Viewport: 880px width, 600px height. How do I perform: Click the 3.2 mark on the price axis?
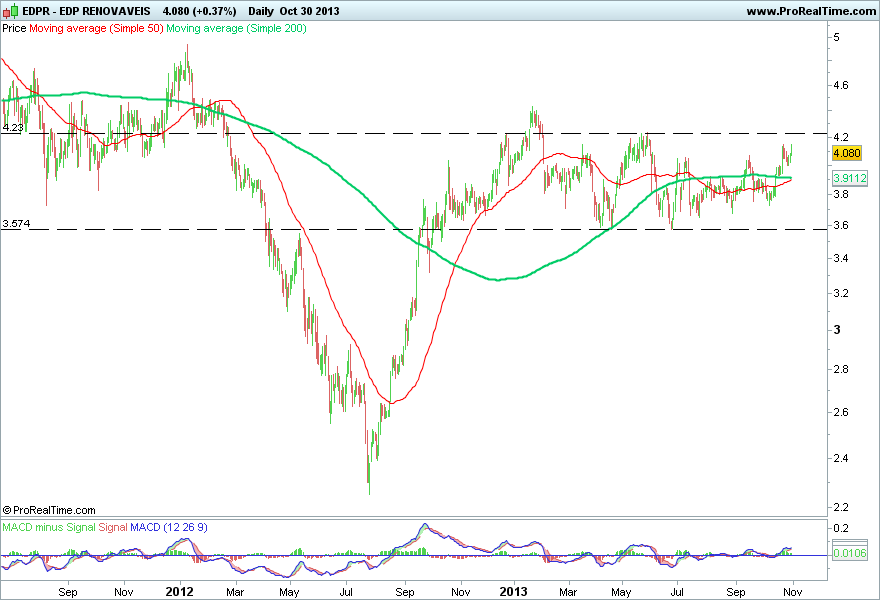[841, 293]
